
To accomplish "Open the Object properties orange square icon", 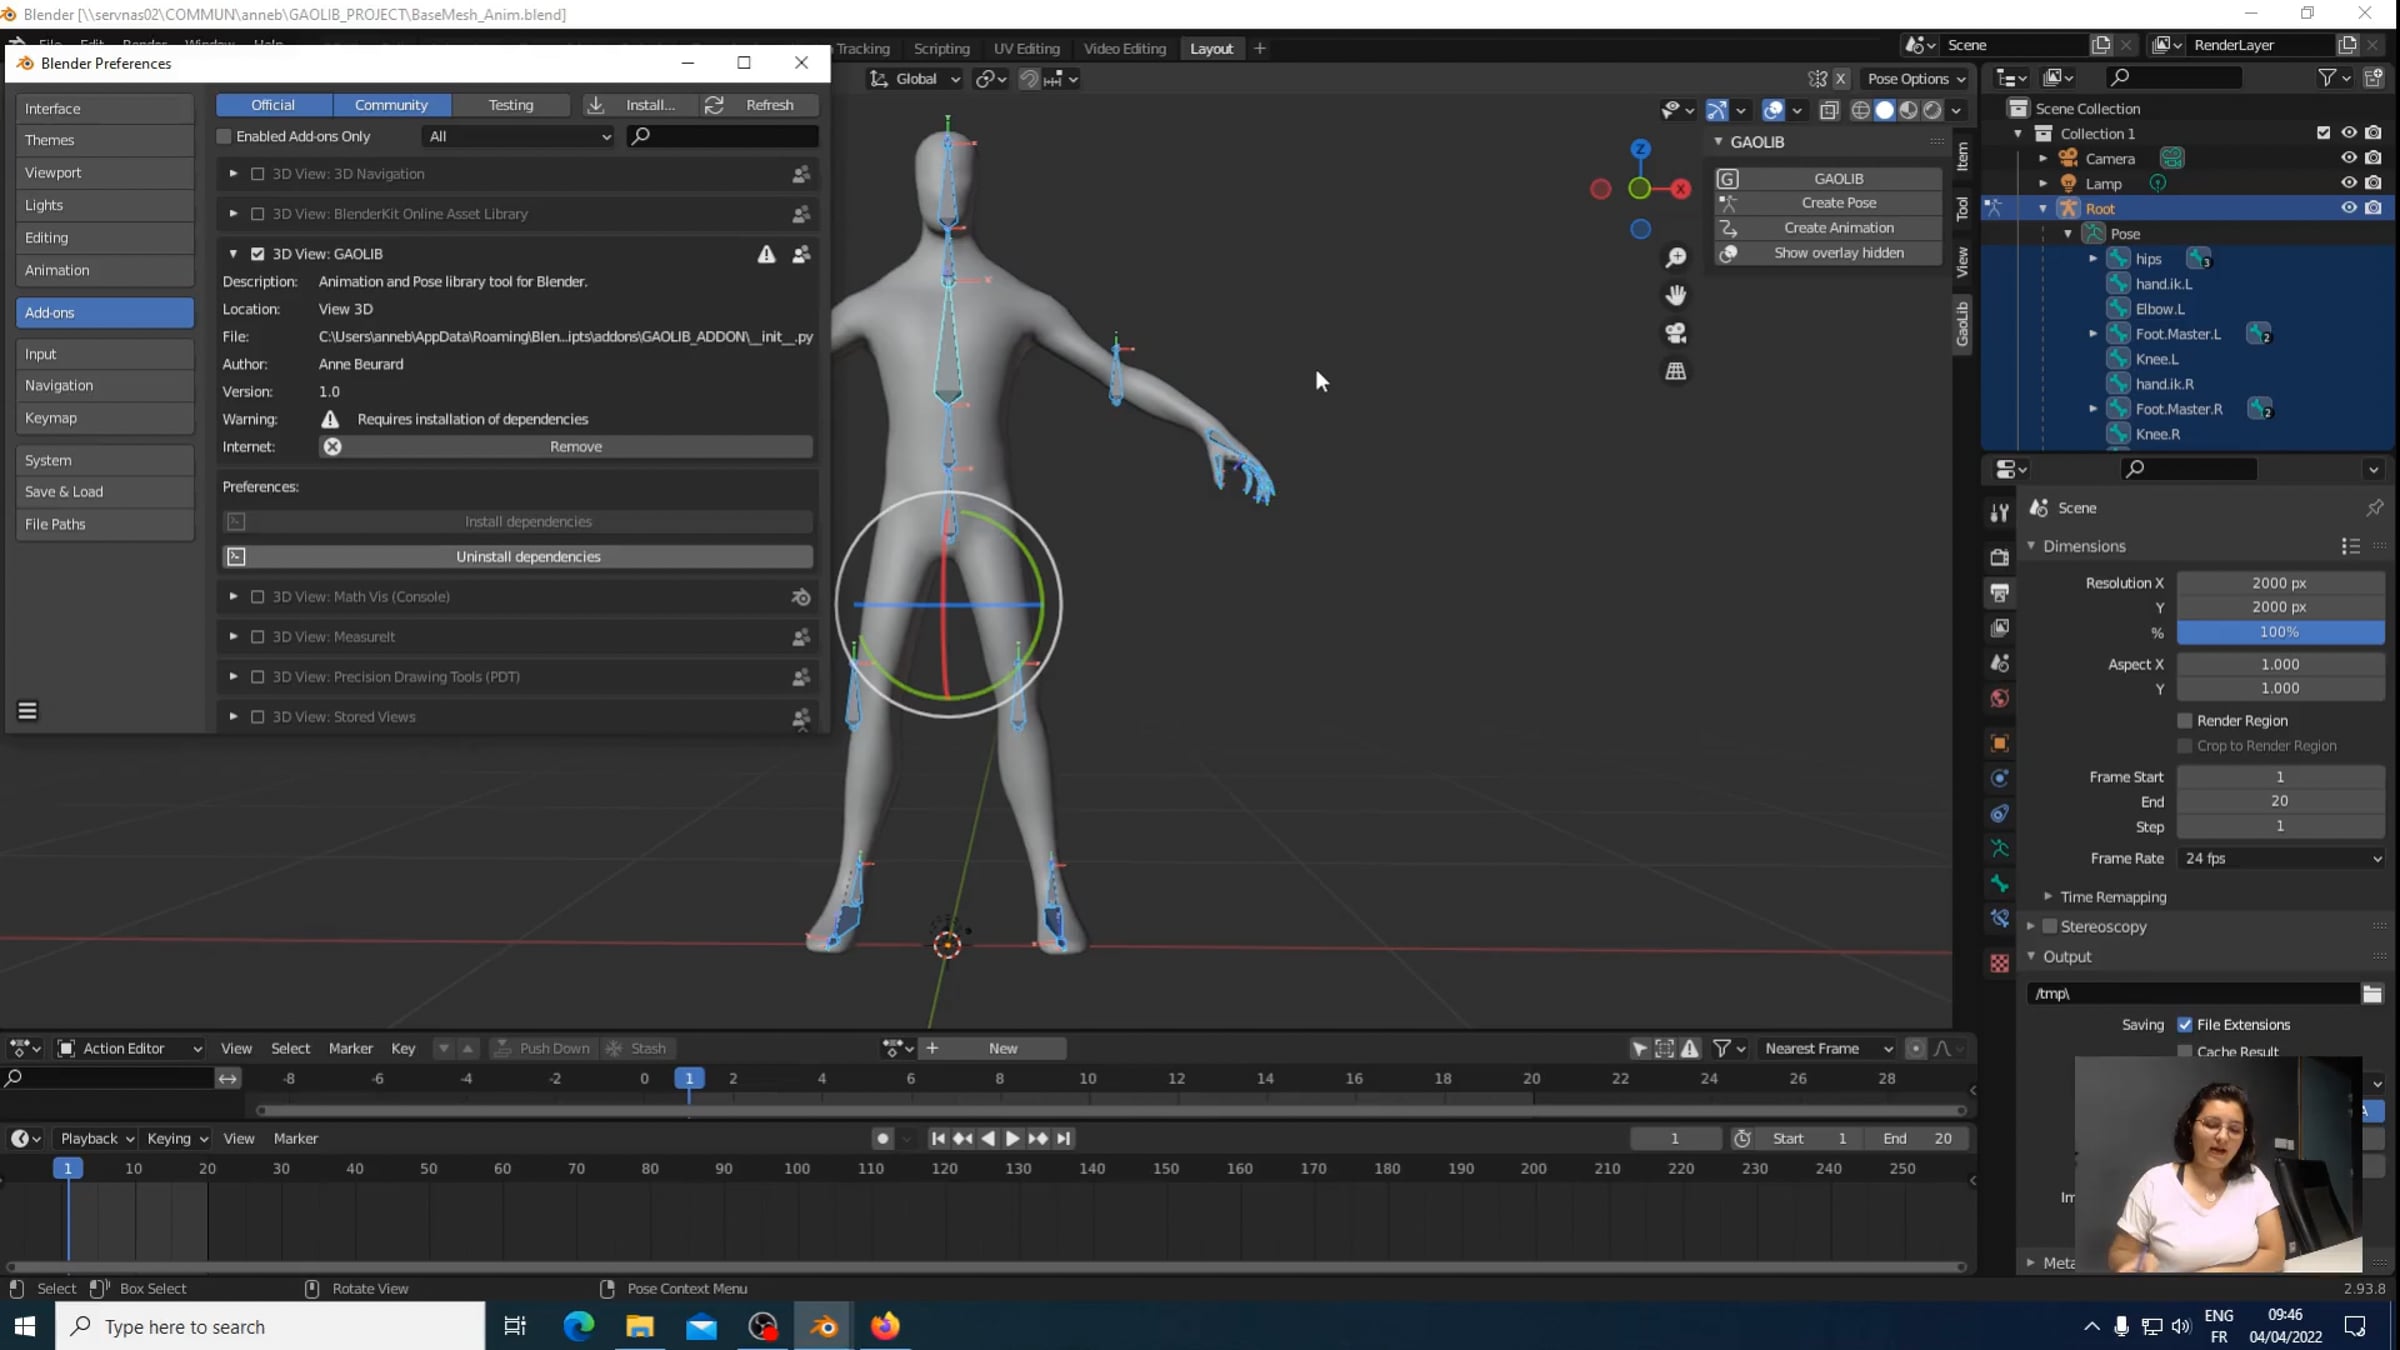I will pyautogui.click(x=1999, y=743).
